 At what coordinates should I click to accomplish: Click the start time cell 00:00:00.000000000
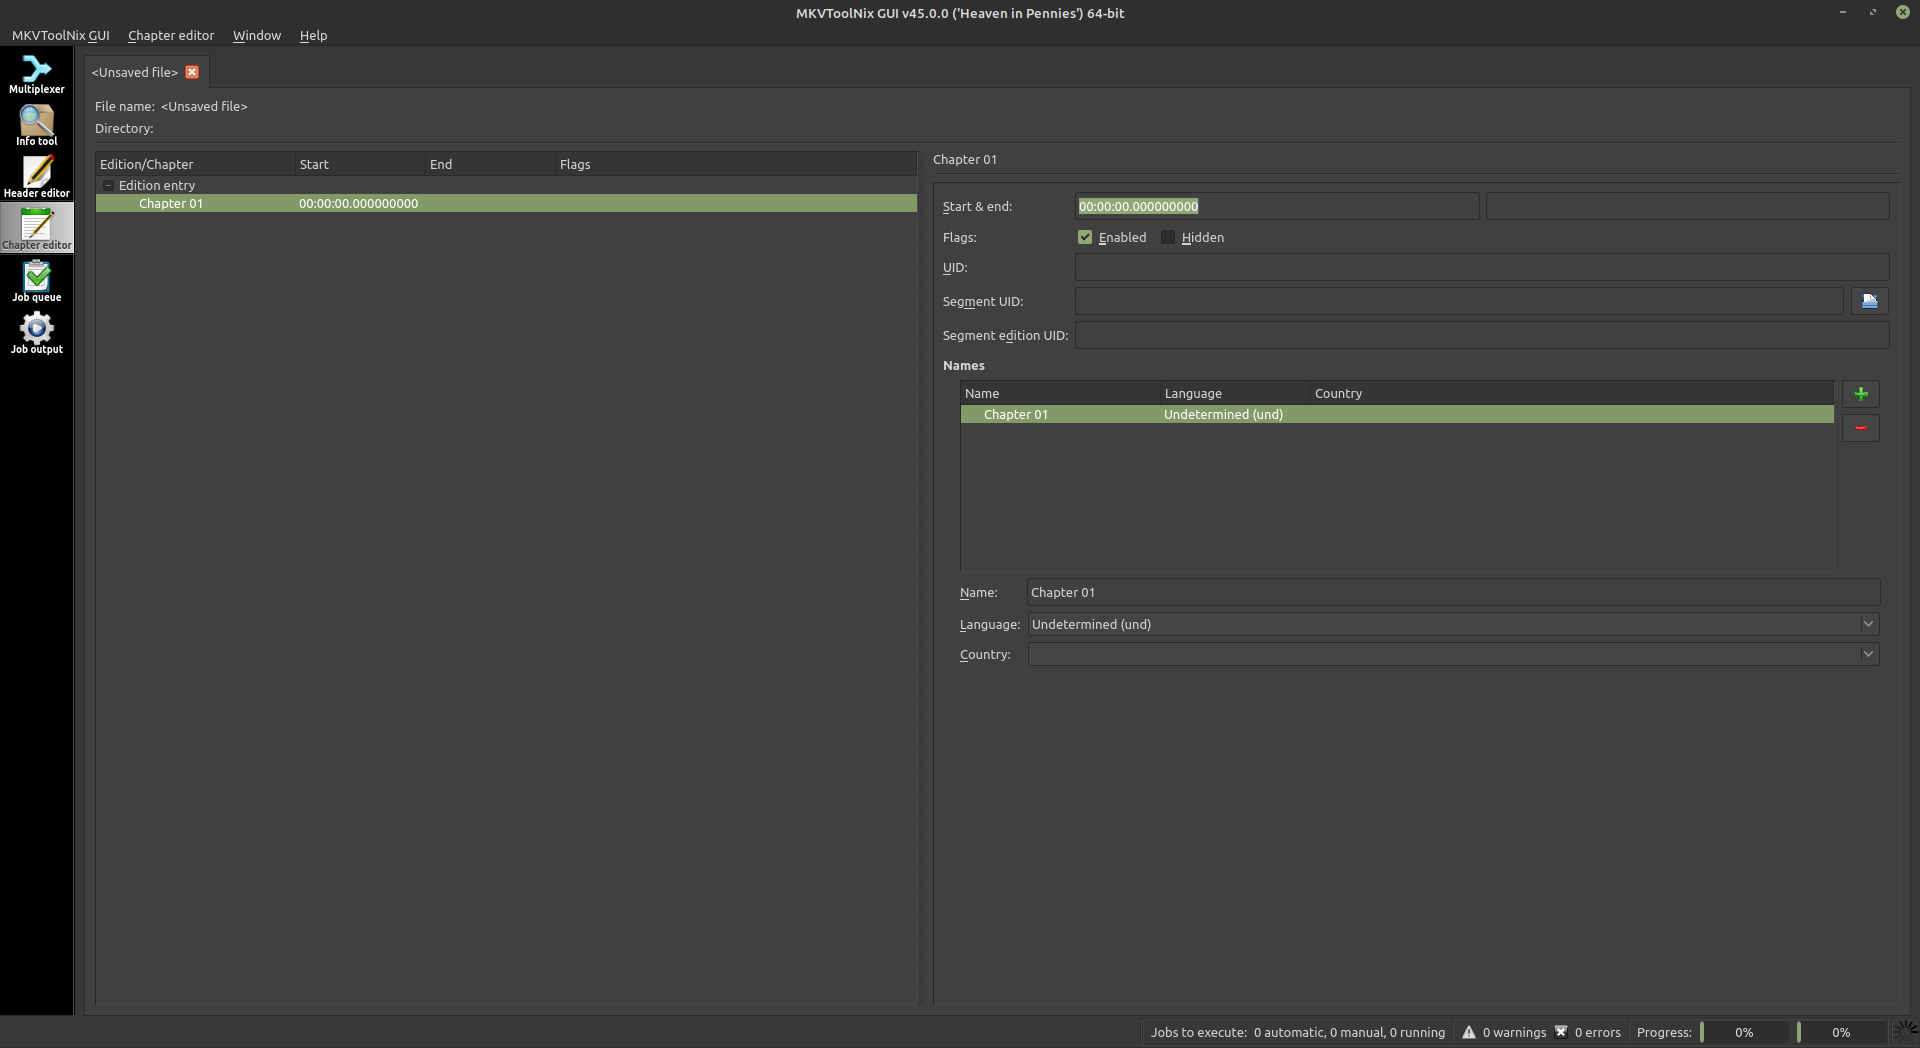(x=358, y=204)
